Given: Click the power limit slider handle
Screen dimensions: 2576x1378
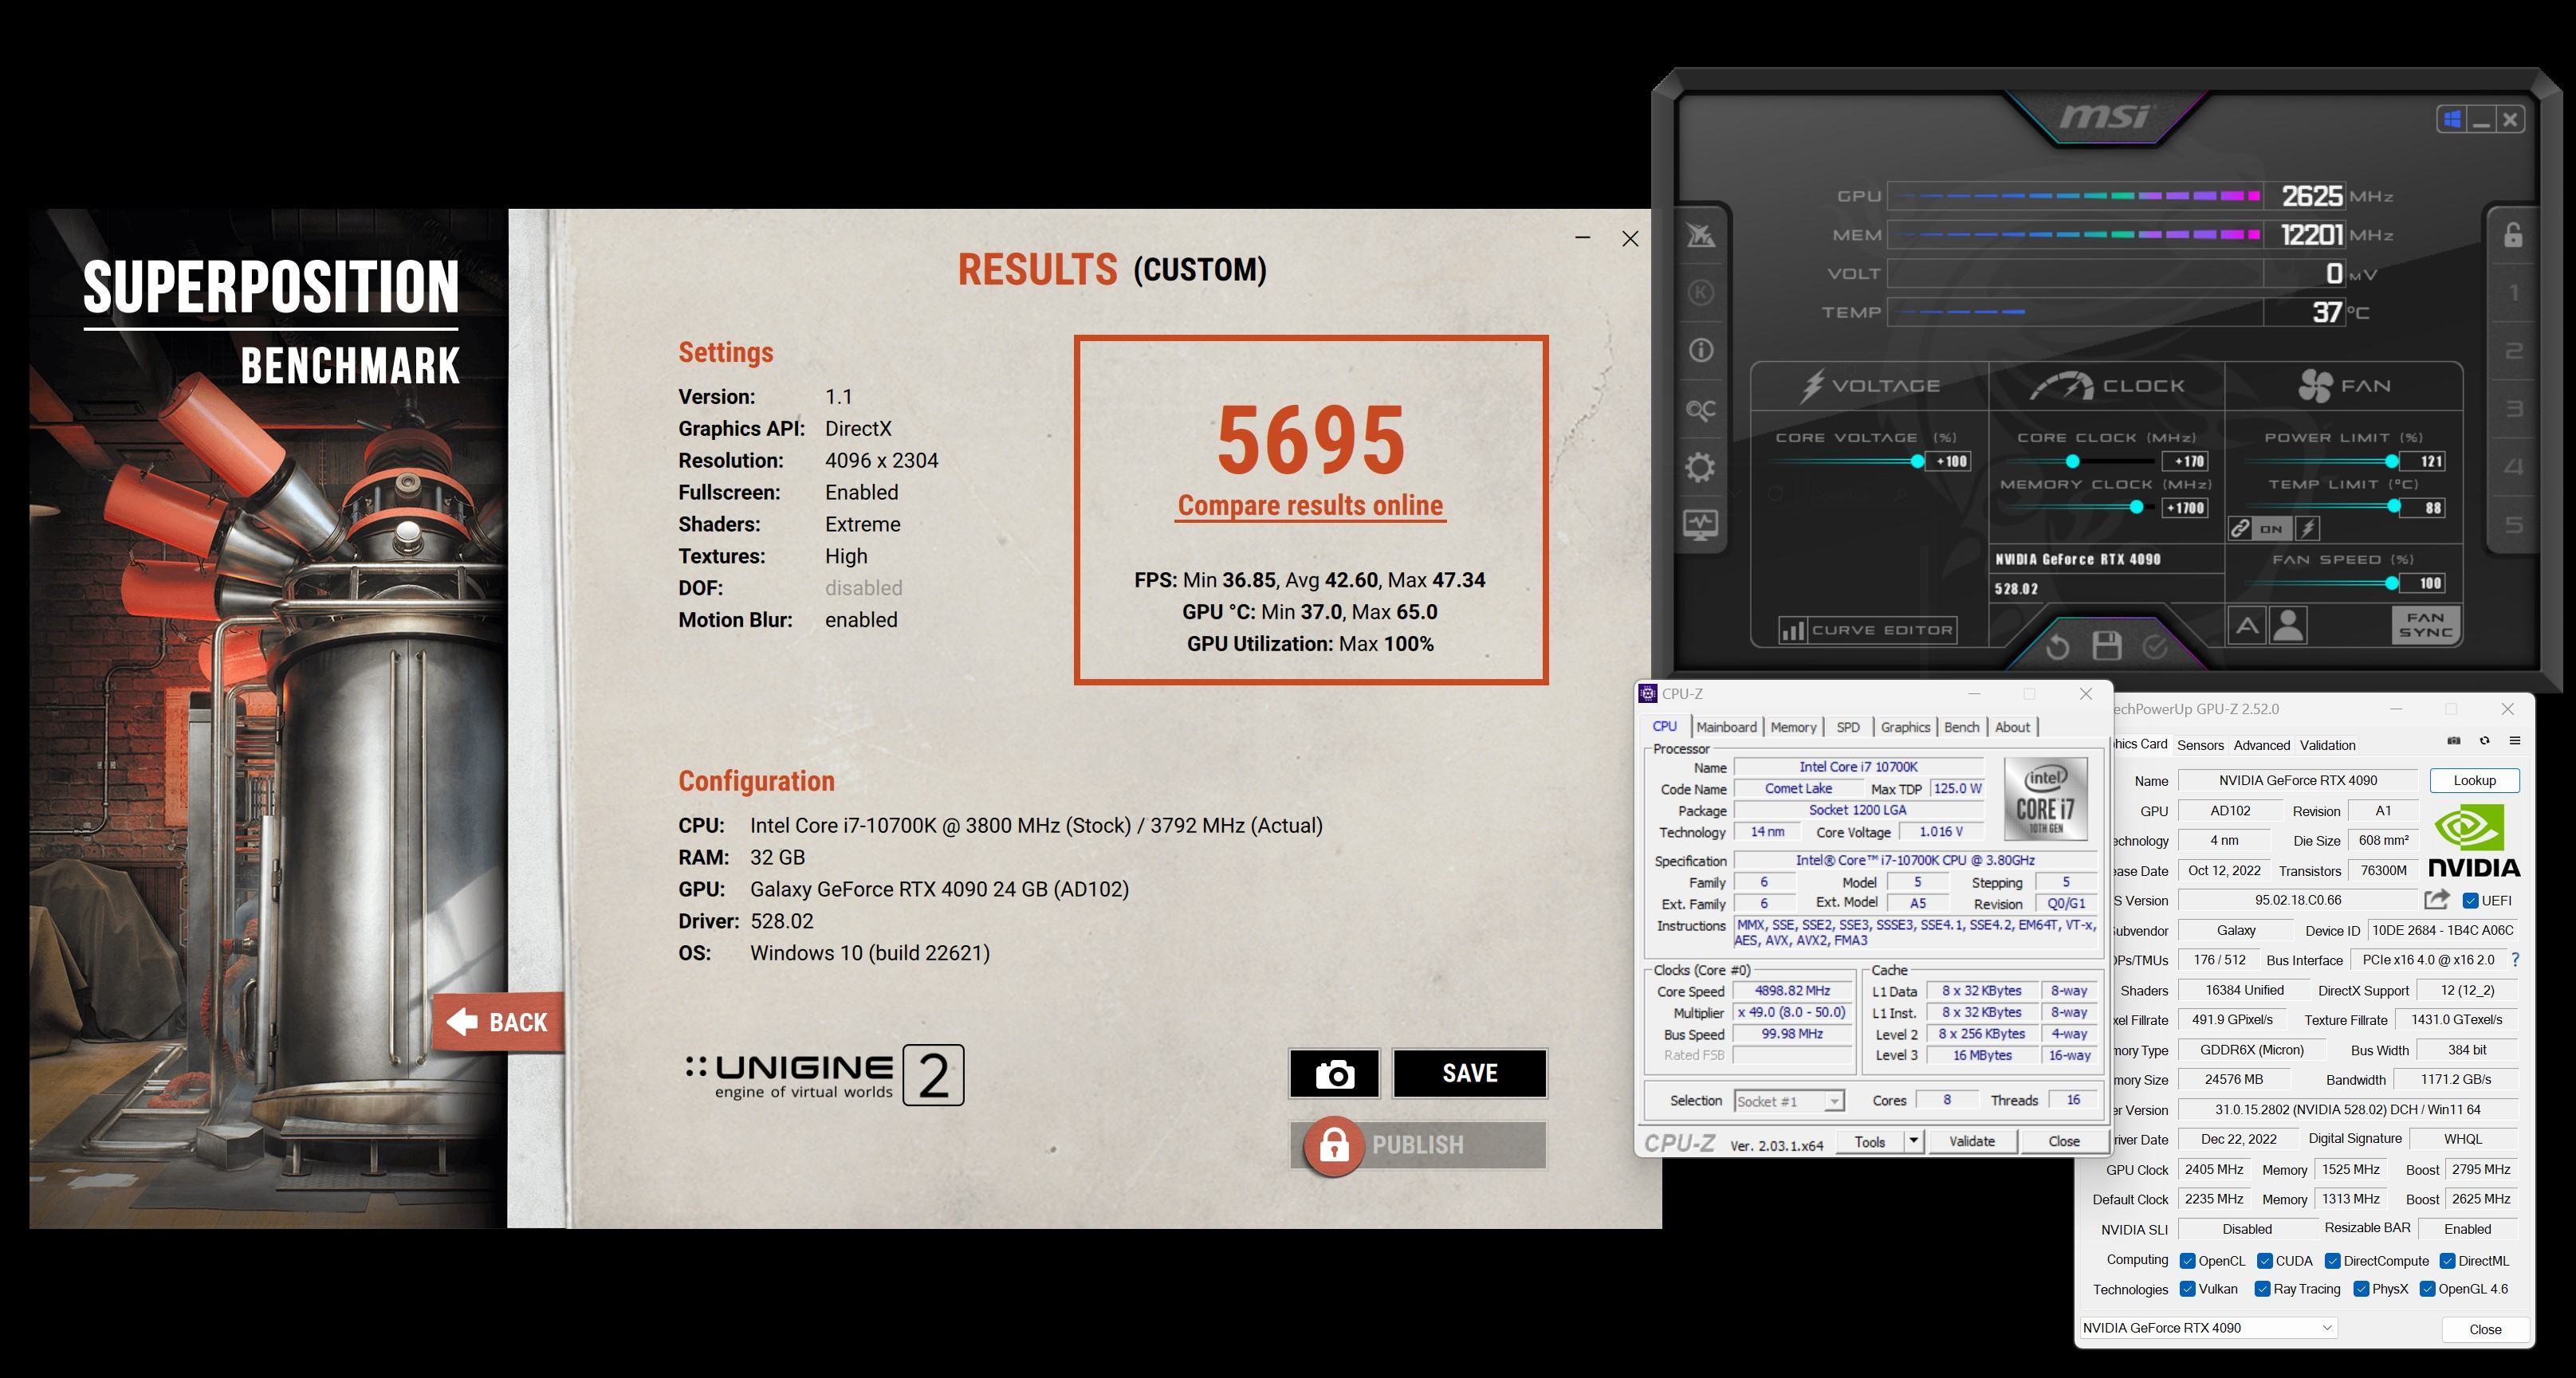Looking at the screenshot, I should (x=2391, y=461).
